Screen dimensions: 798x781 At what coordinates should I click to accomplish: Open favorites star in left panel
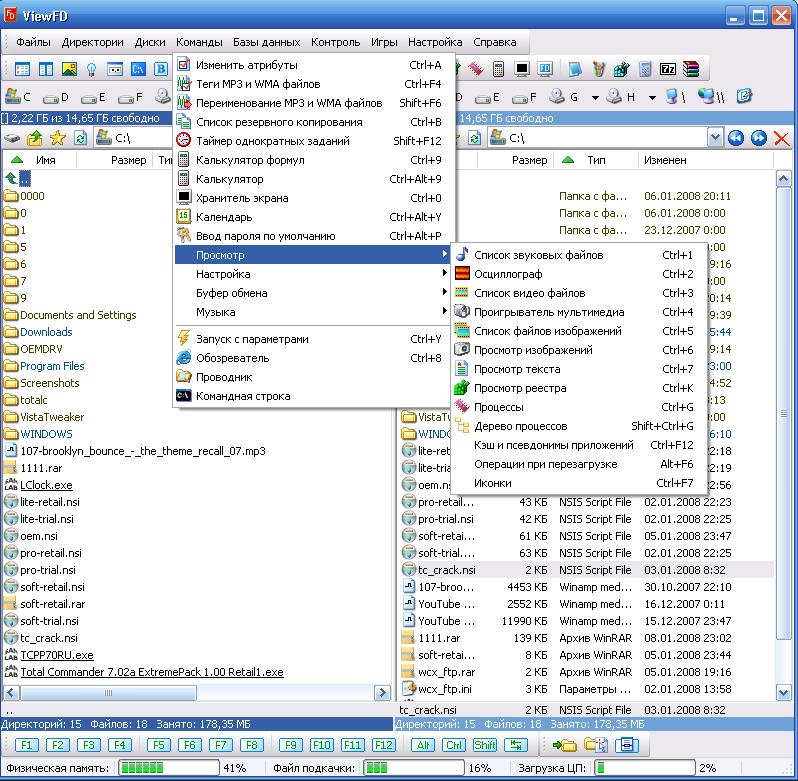[x=58, y=138]
